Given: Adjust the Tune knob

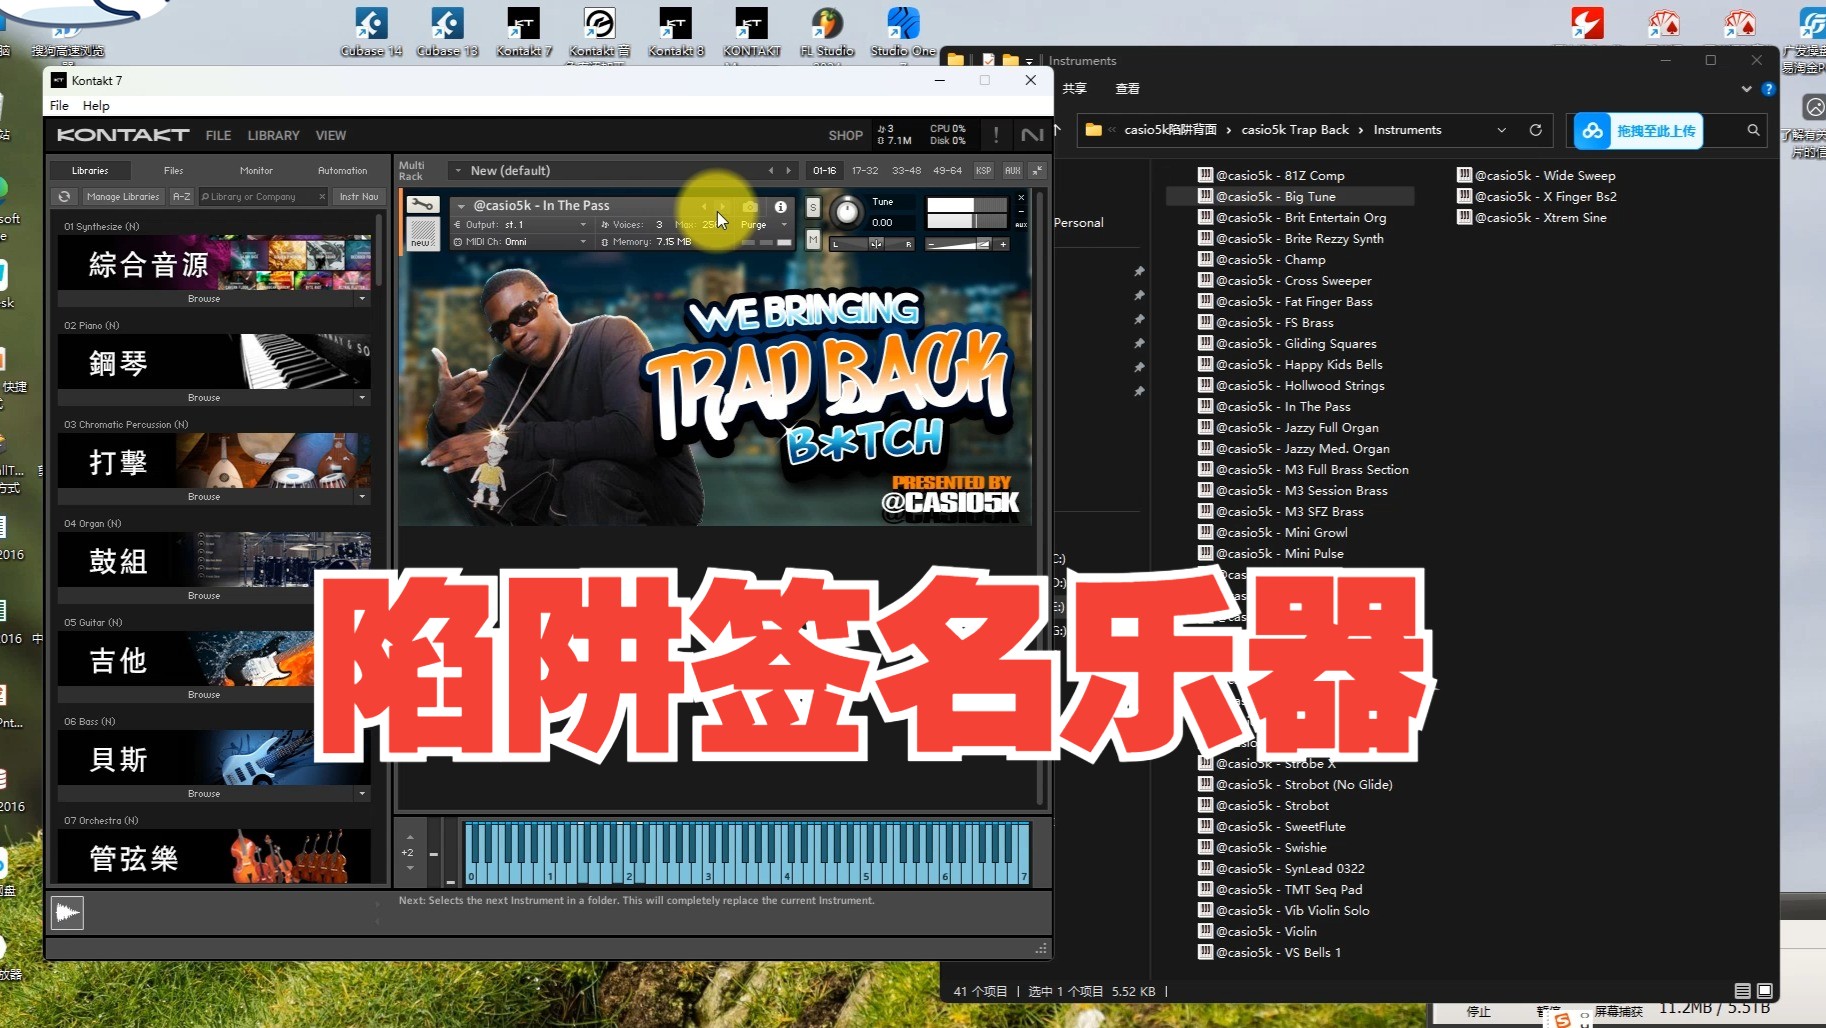Looking at the screenshot, I should pos(847,213).
